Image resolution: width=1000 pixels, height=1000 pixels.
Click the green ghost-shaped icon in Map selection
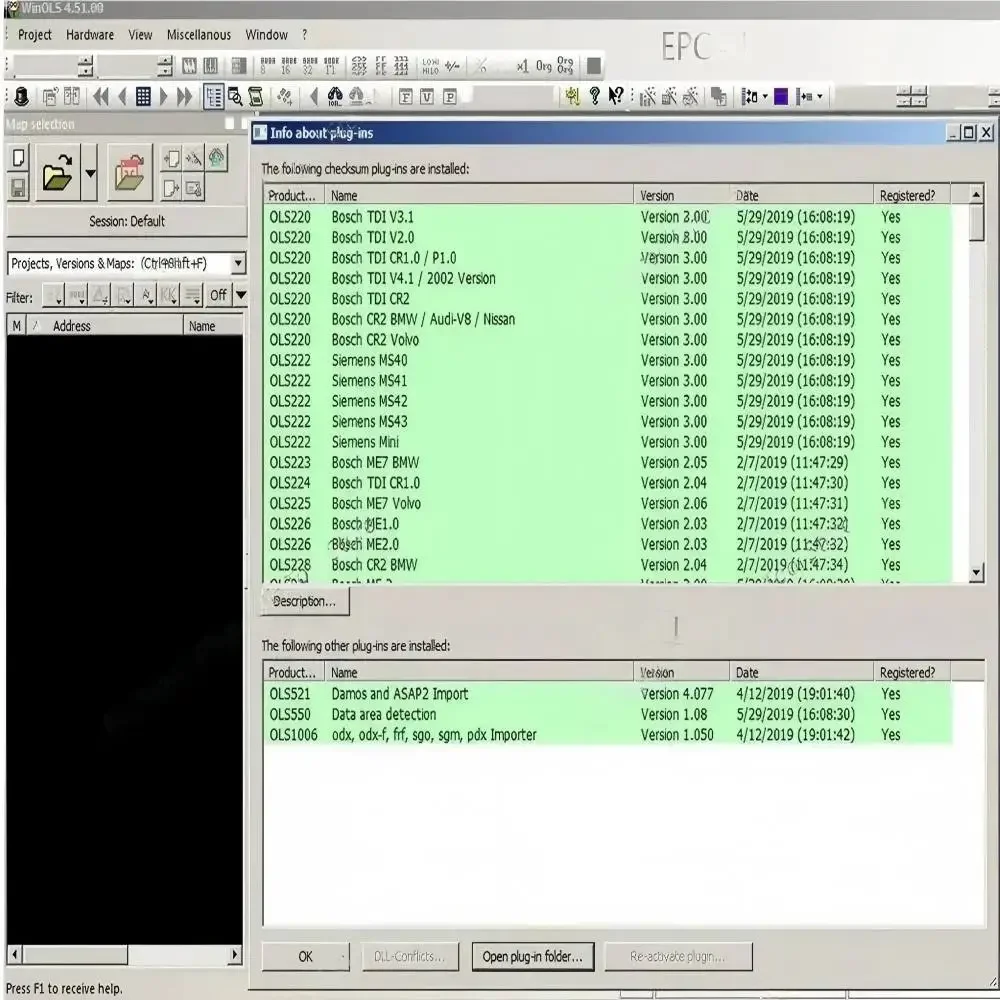pyautogui.click(x=216, y=158)
